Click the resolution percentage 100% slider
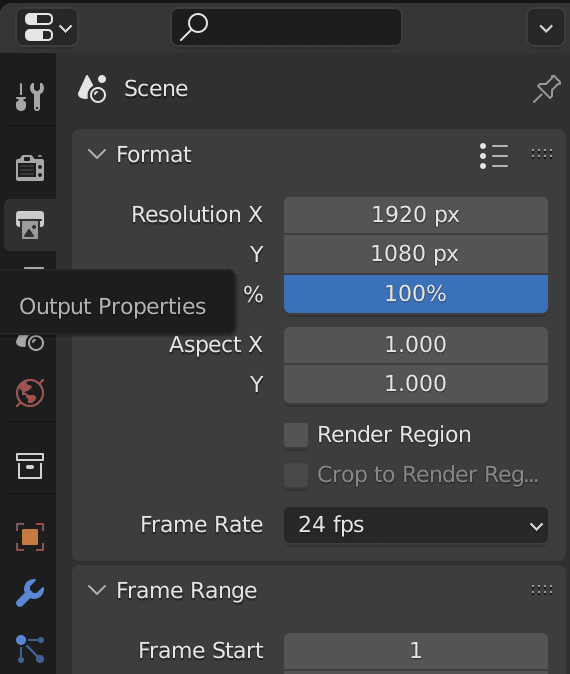This screenshot has height=674, width=570. [x=416, y=294]
